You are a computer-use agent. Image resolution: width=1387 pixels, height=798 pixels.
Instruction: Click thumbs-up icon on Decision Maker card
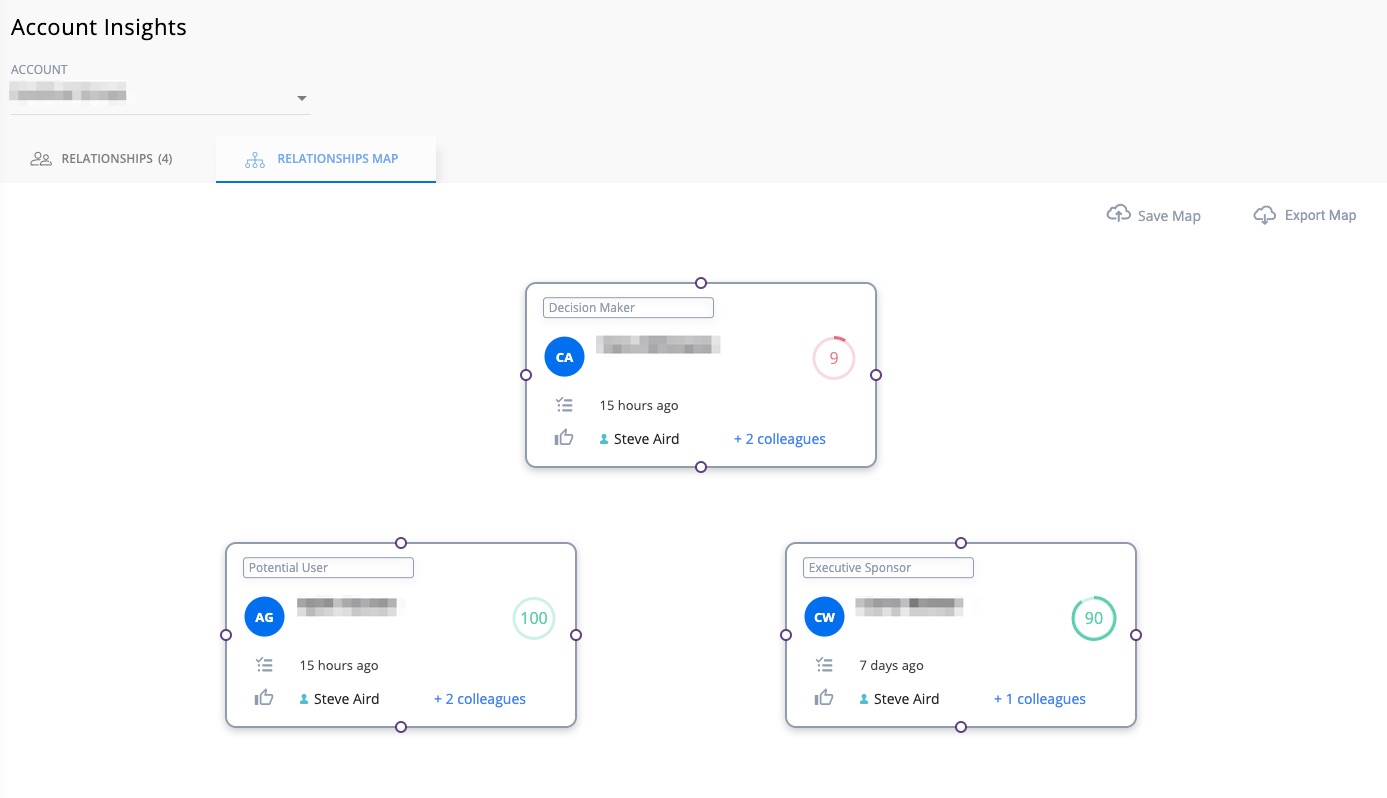tap(564, 438)
